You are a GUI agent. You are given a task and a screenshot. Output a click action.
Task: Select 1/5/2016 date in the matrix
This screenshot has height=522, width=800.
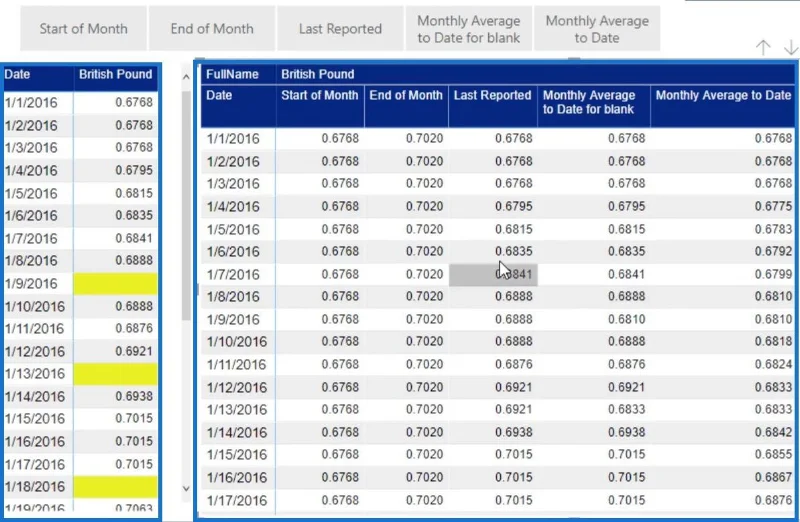(233, 230)
